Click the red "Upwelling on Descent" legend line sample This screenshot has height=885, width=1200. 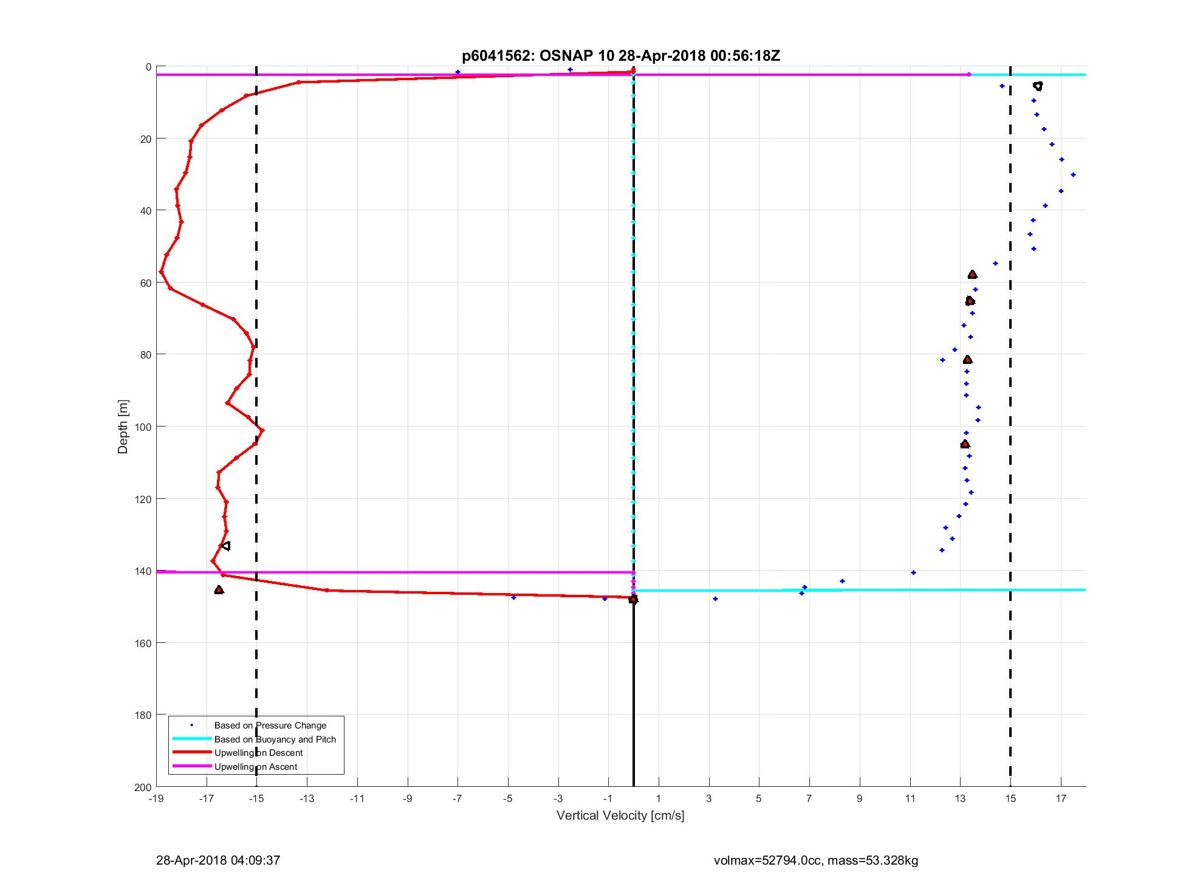tap(191, 753)
